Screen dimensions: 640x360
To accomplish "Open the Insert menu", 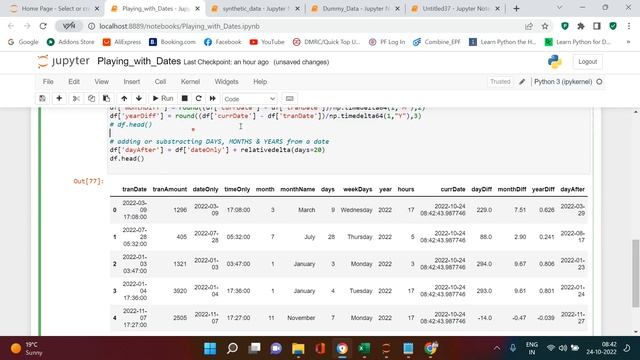I will [131, 82].
